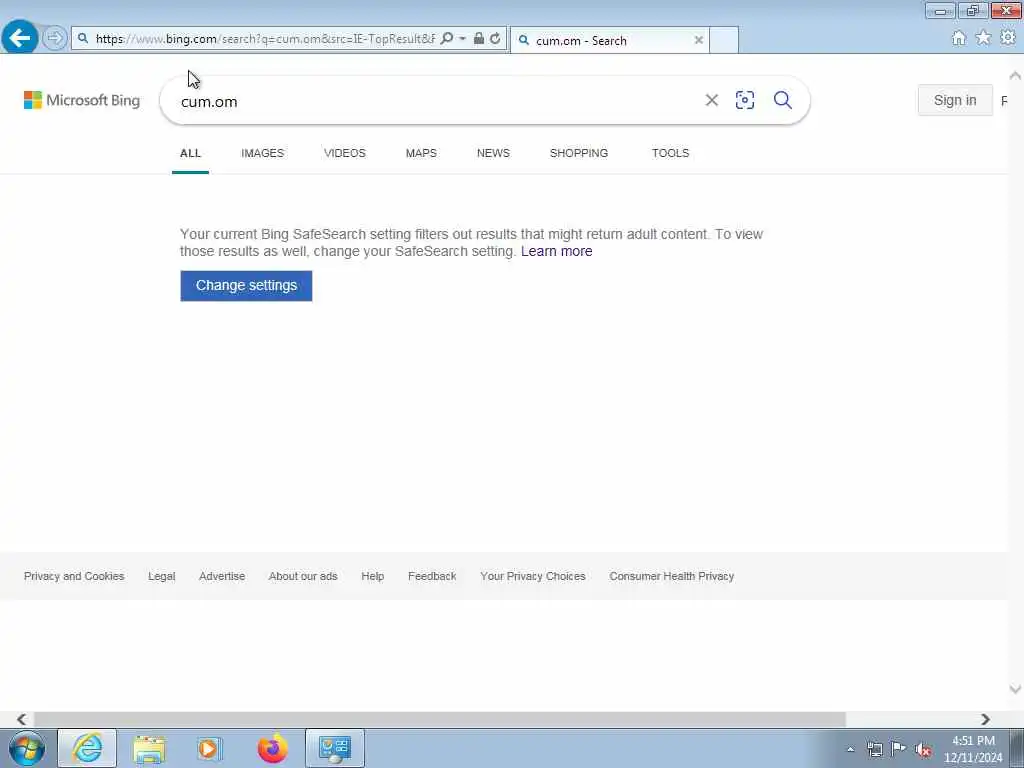The image size is (1024, 768).
Task: Click the horizontal scrollbar thumb
Action: click(x=440, y=719)
